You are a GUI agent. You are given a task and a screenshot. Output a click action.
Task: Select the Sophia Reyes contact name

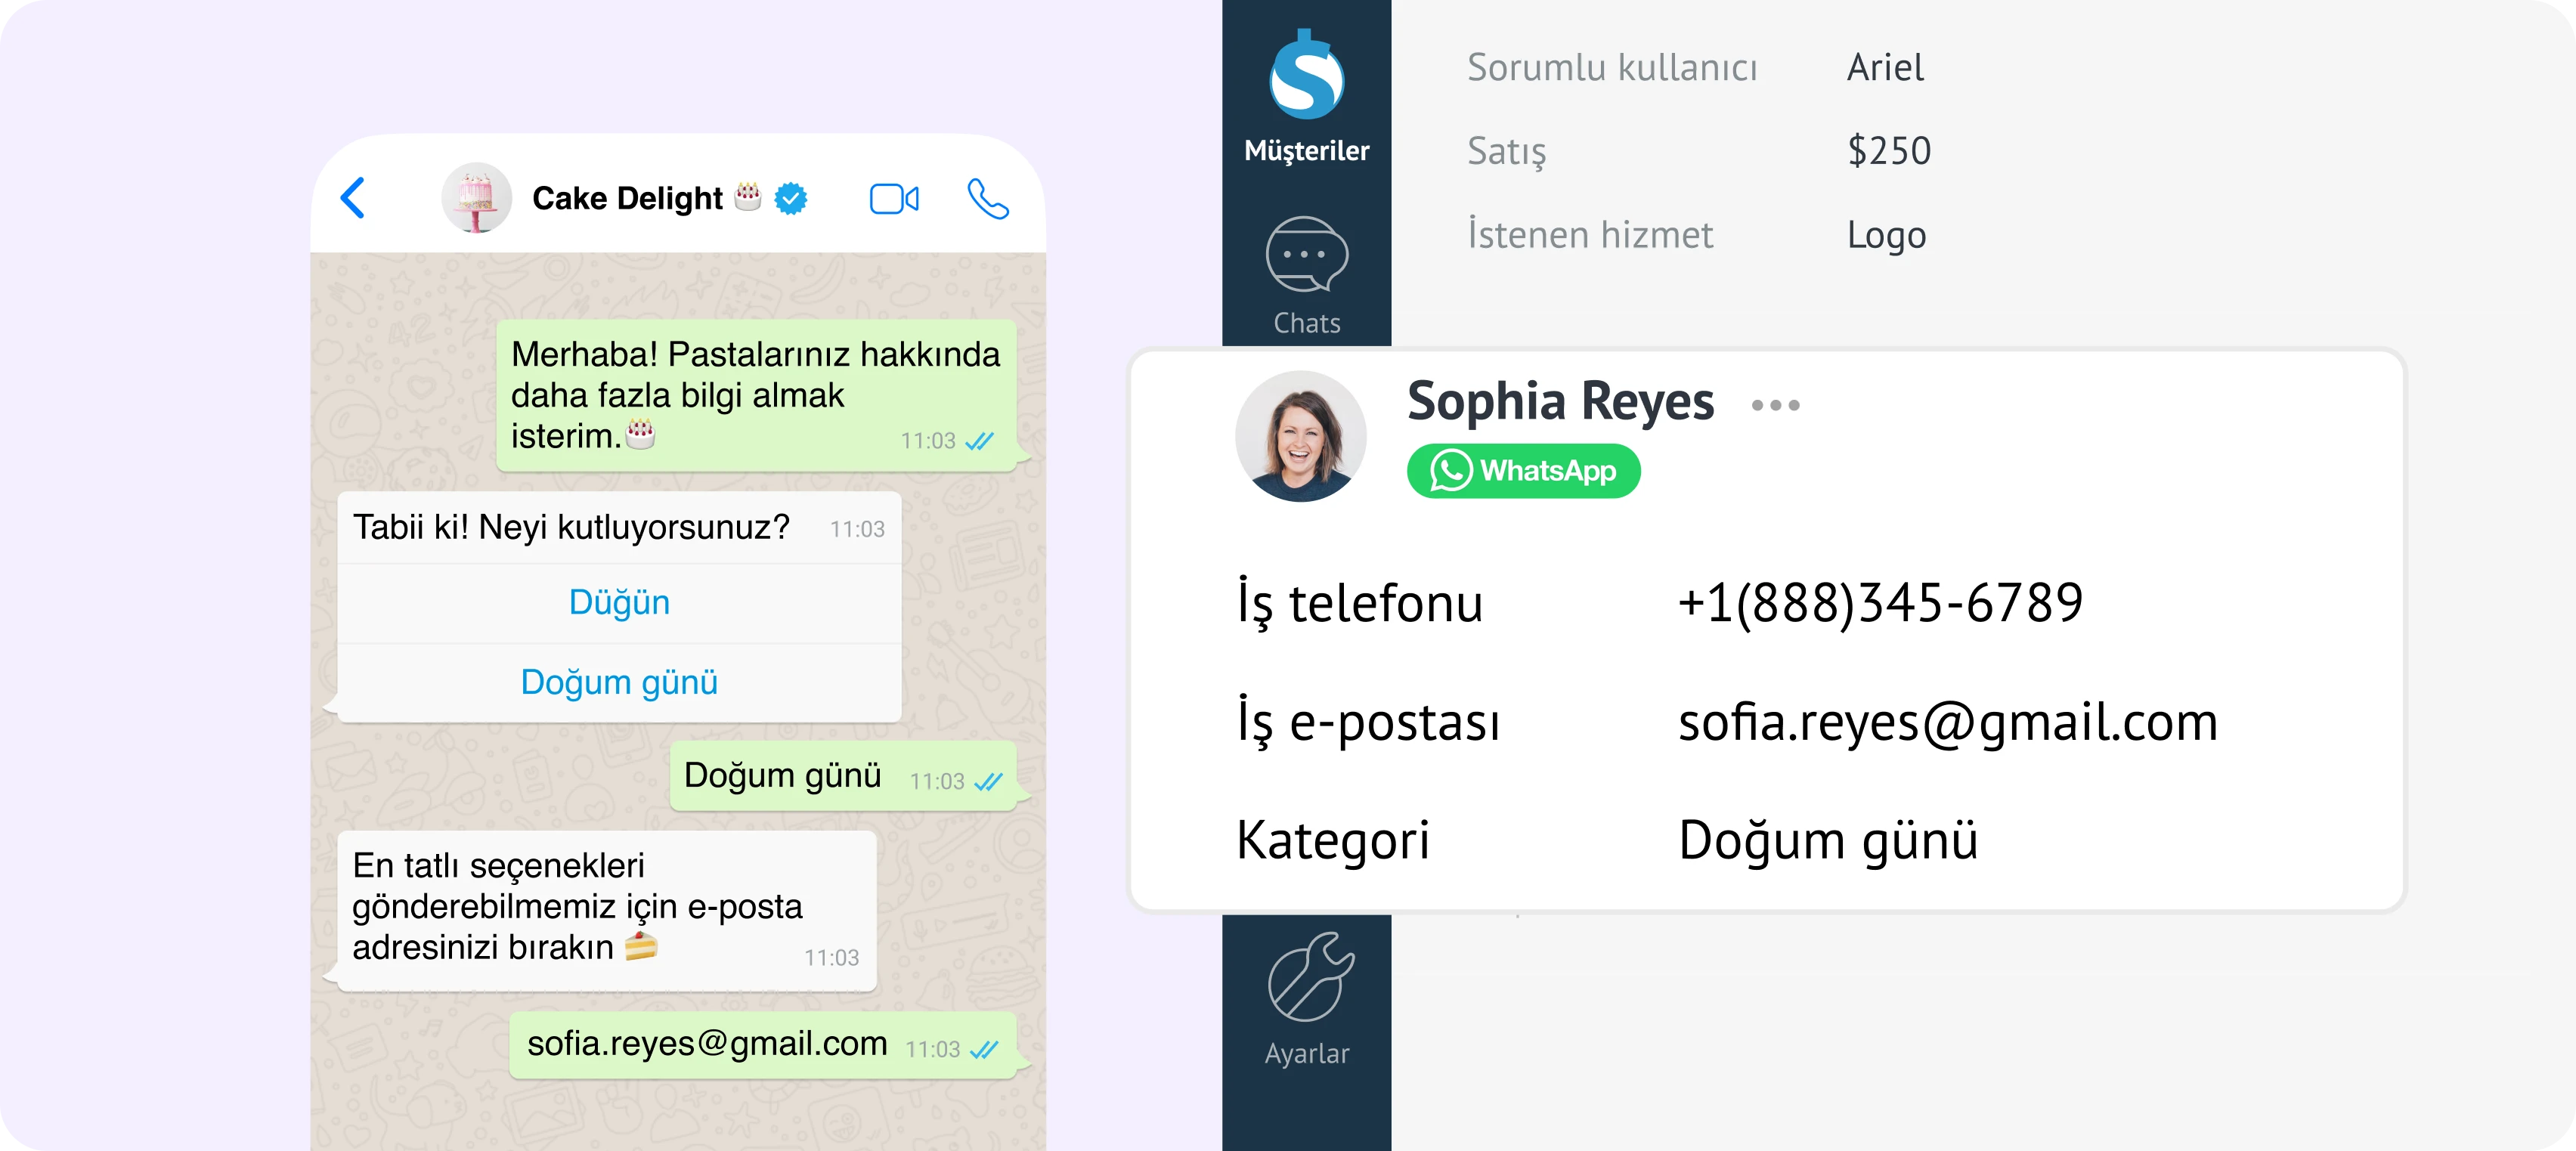(1560, 402)
